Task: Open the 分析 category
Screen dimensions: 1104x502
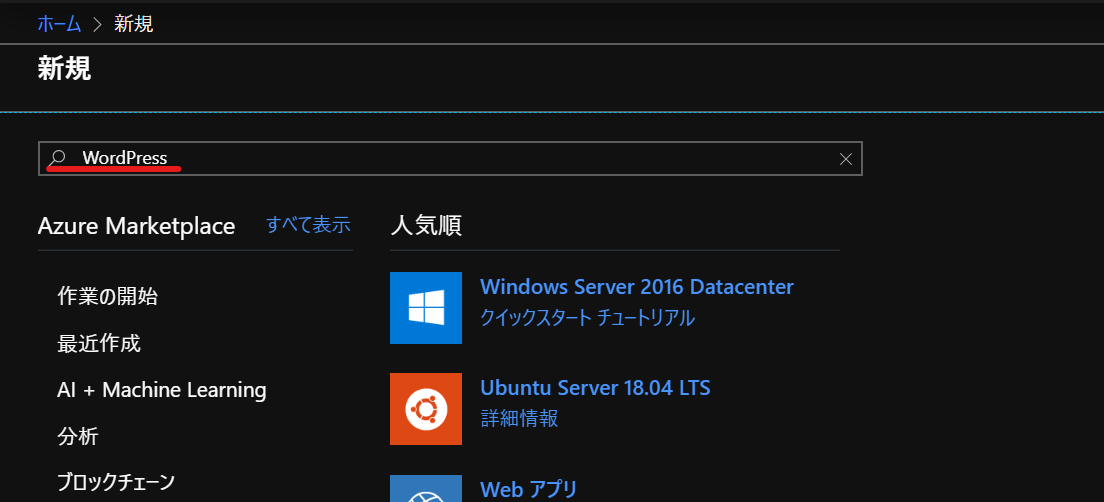Action: point(78,436)
